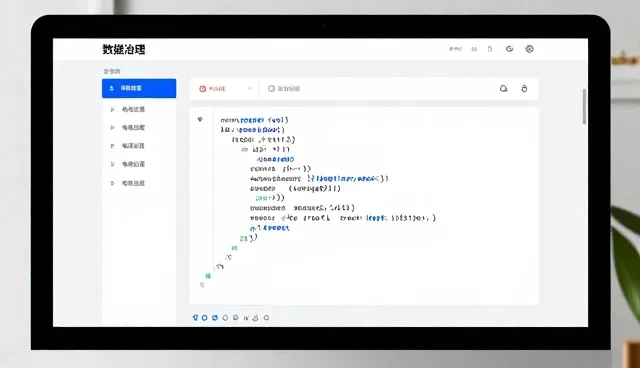The width and height of the screenshot is (640, 368).
Task: Click the red icon in the bottom icon row
Action: click(x=246, y=317)
